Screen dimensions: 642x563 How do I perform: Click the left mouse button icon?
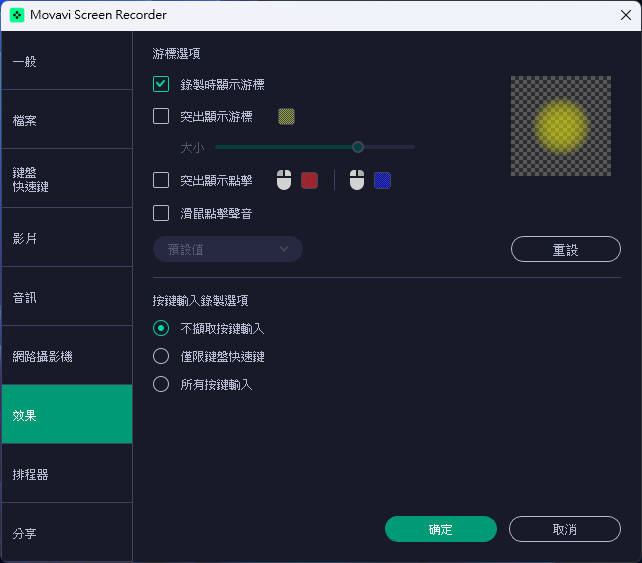[x=284, y=180]
